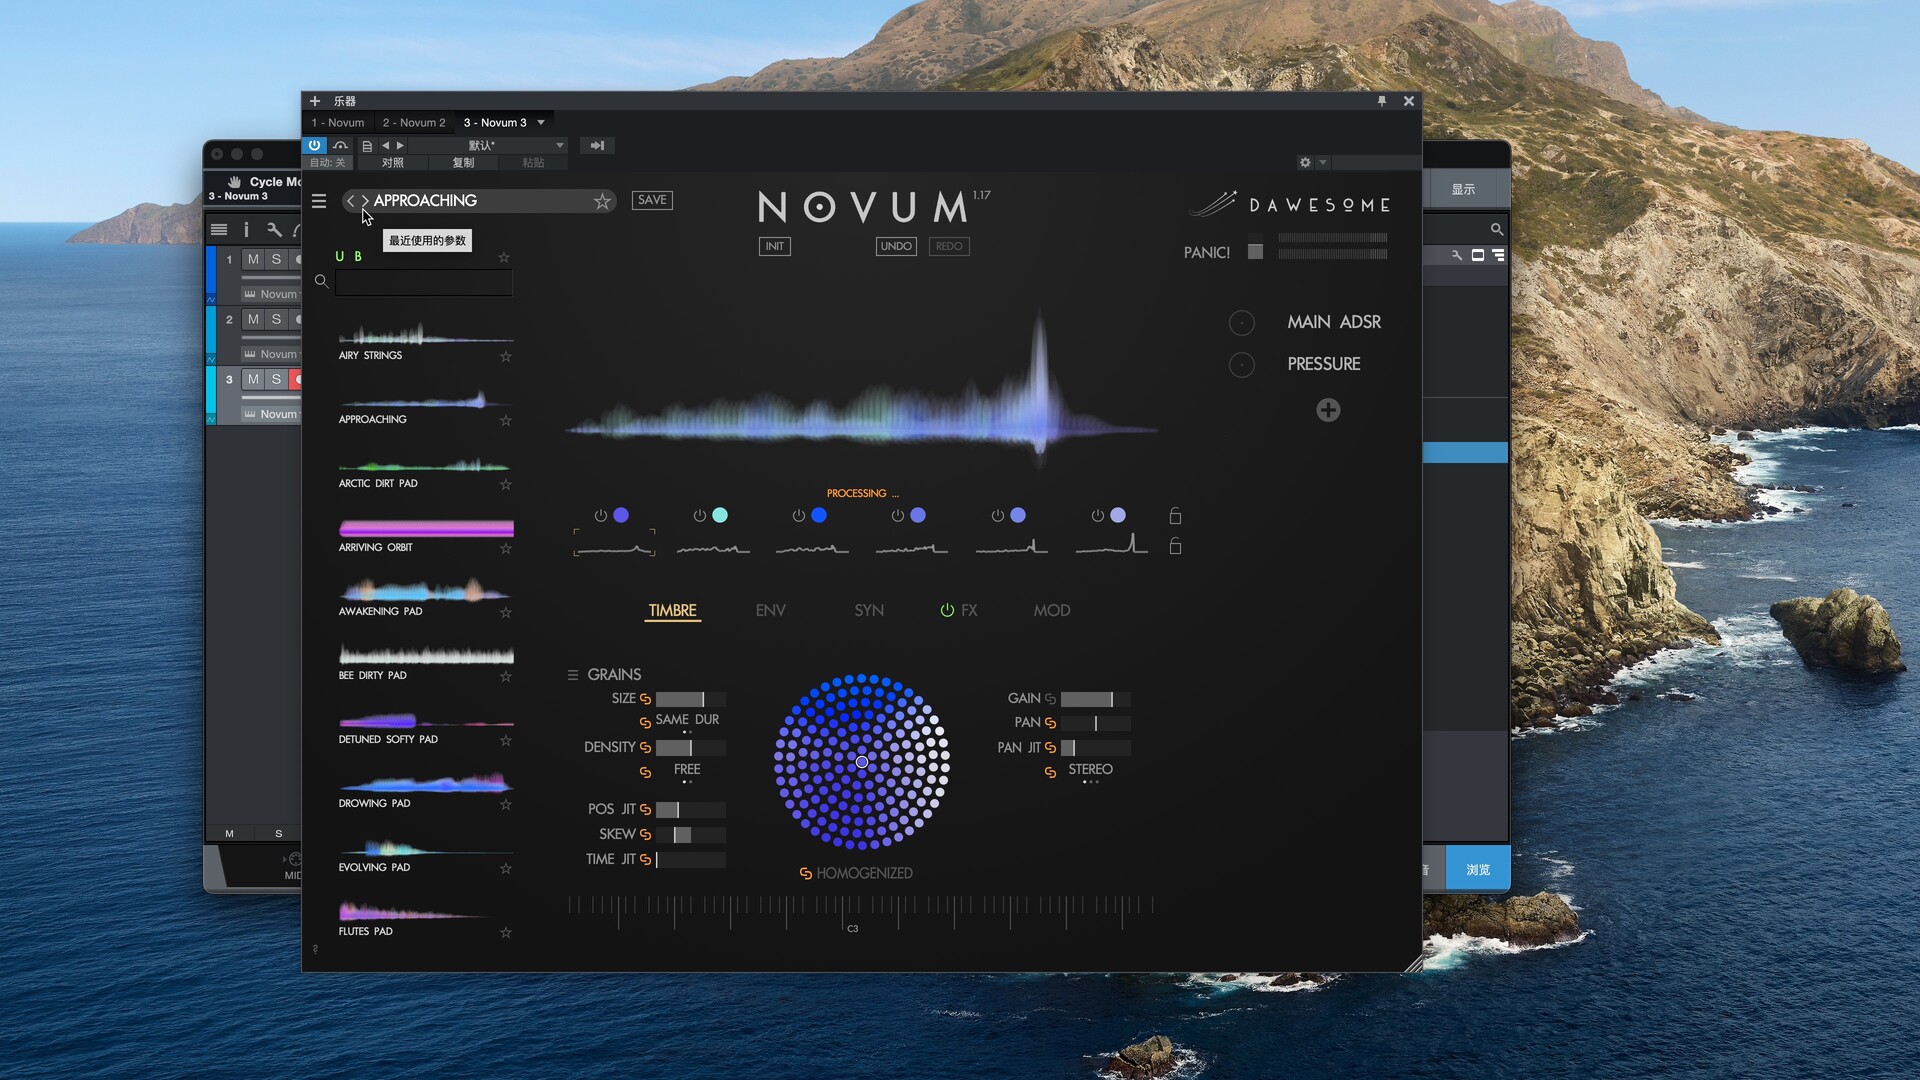Click the UNDO button
1920x1080 pixels.
pos(895,246)
